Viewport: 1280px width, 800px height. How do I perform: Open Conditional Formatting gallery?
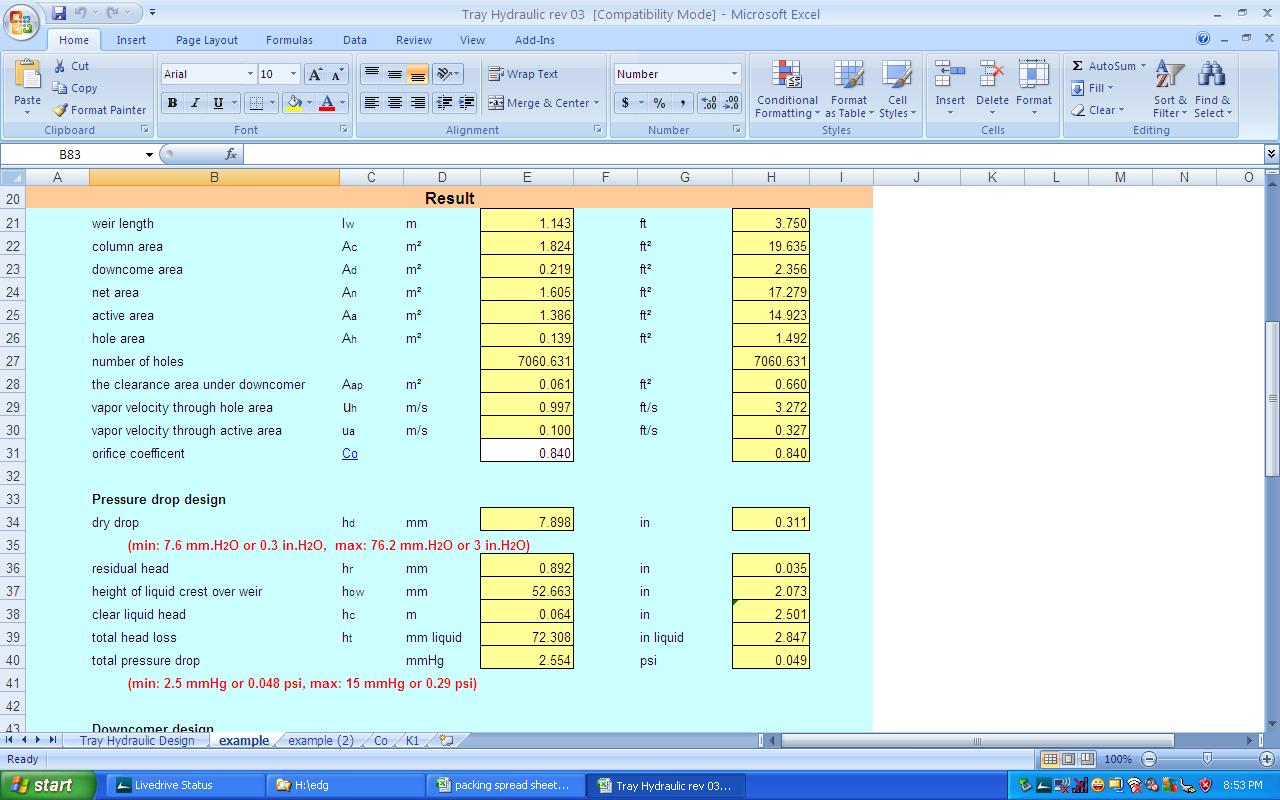[x=786, y=90]
